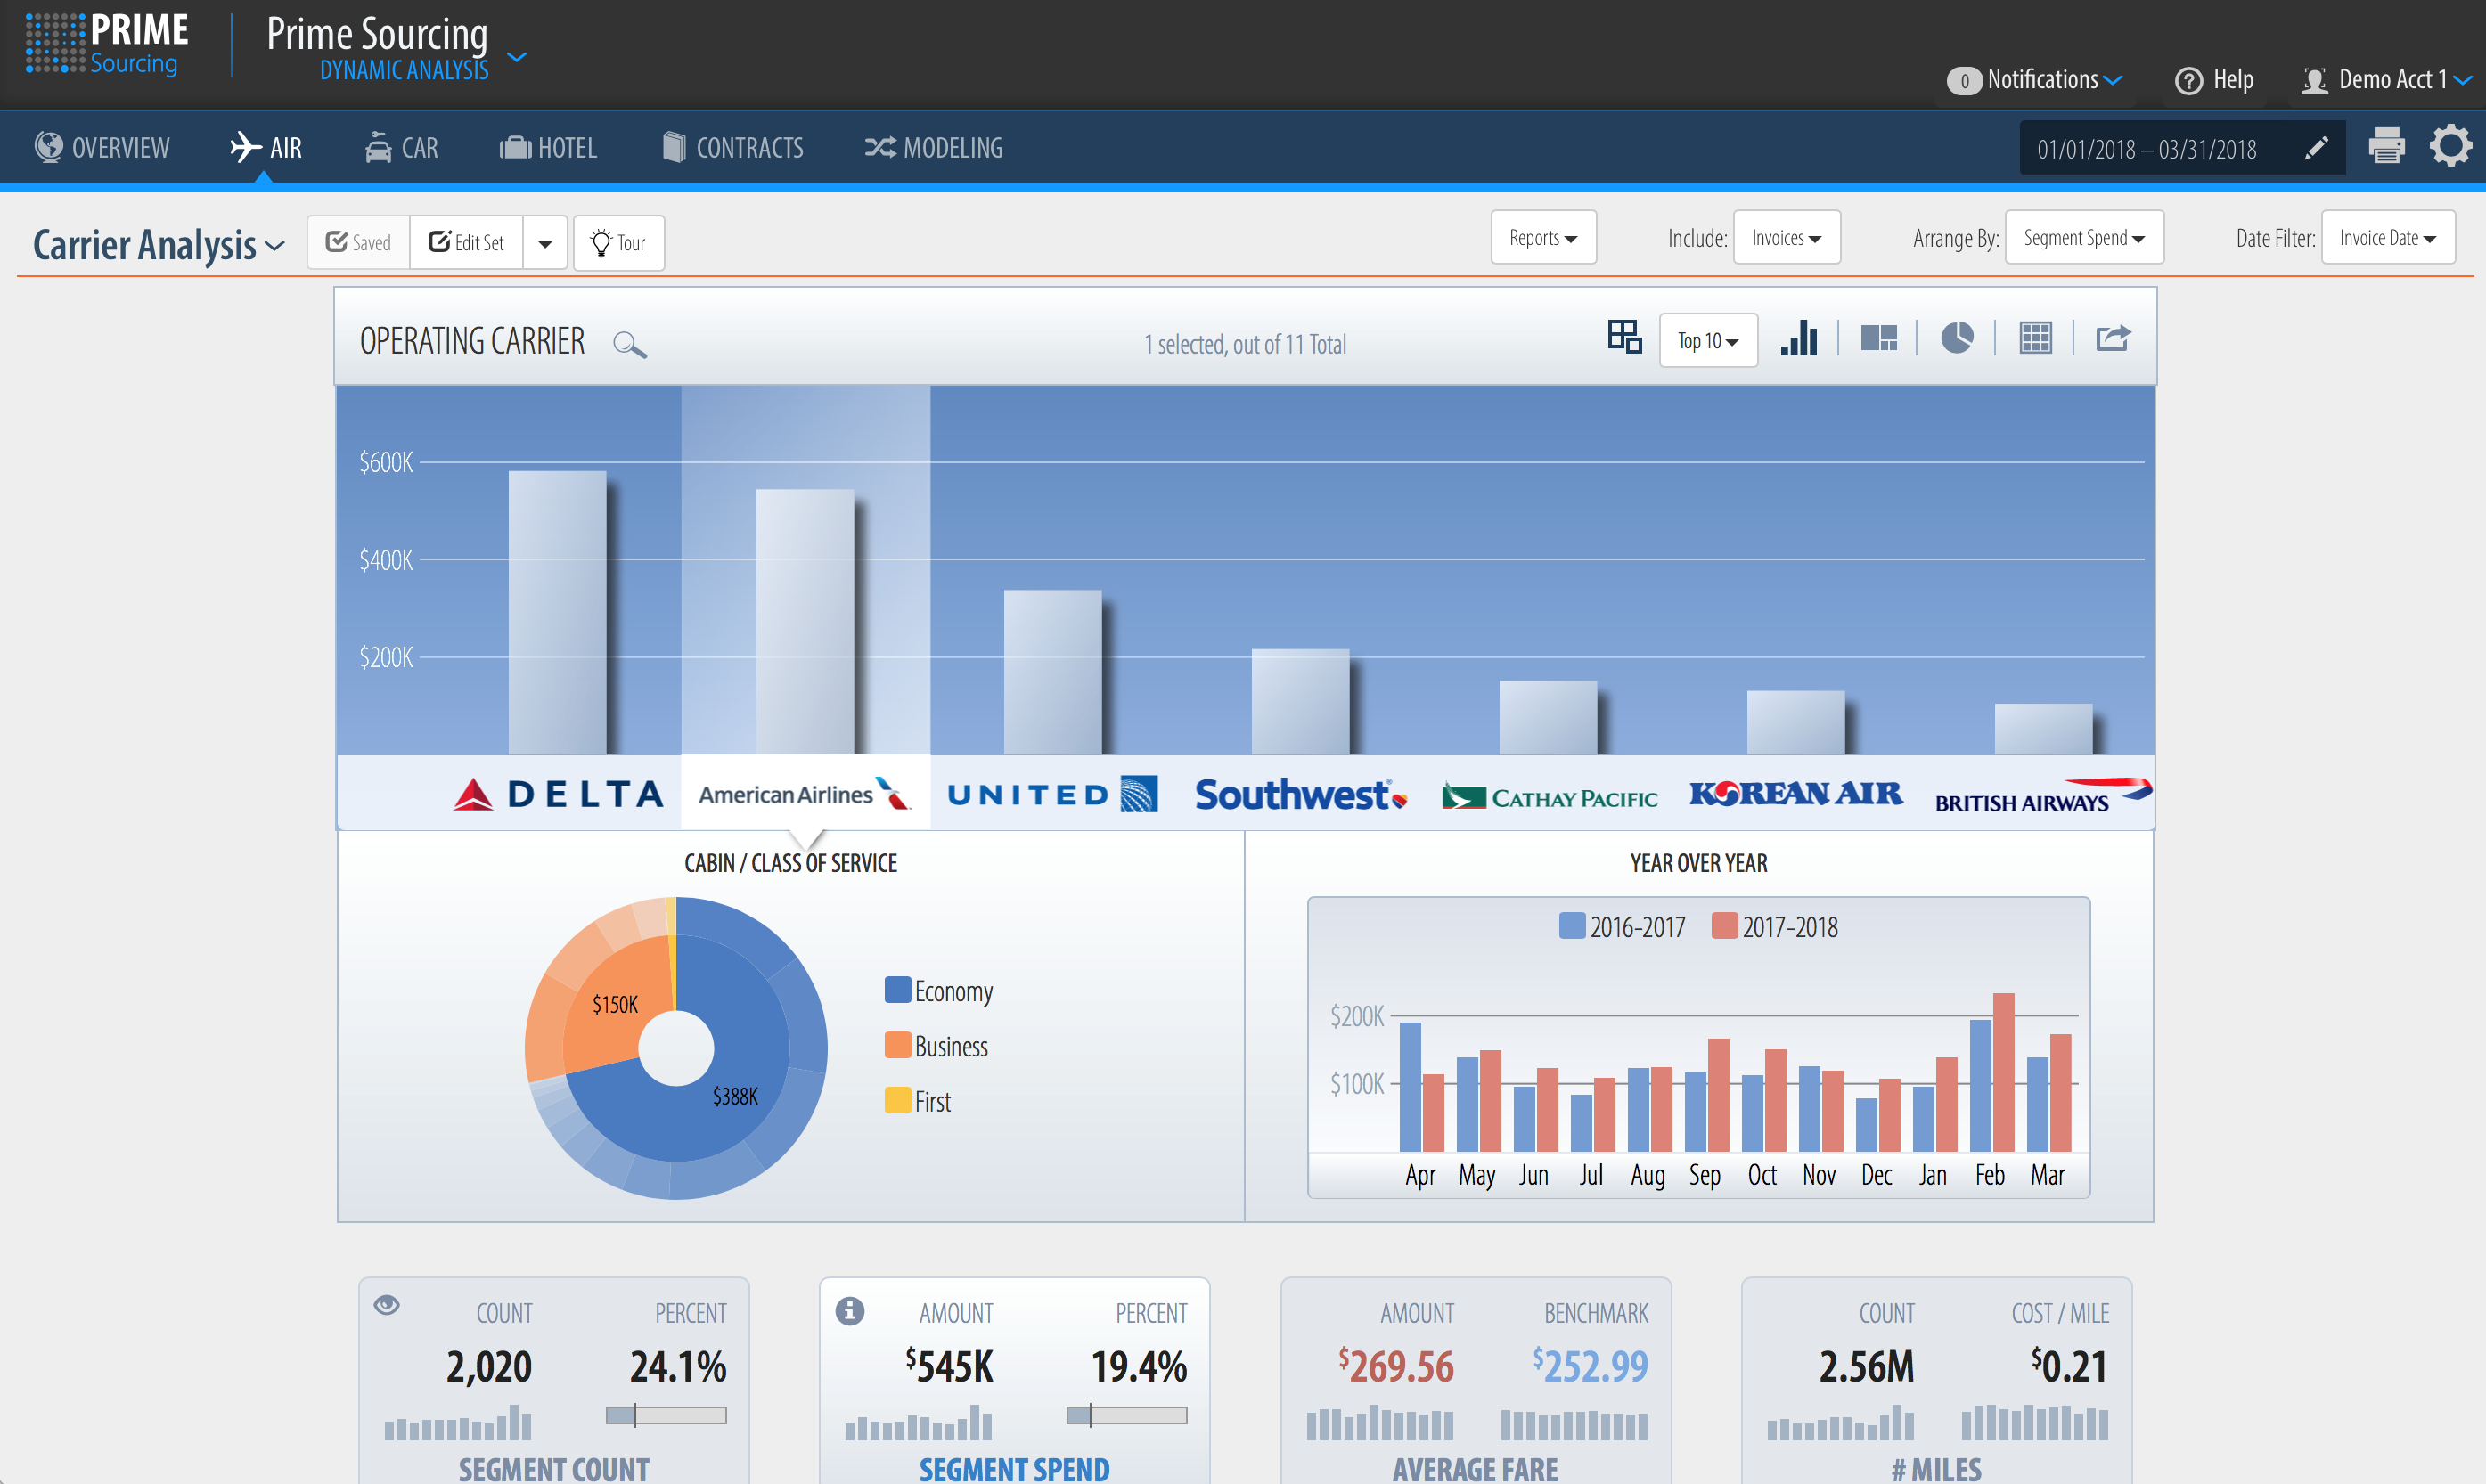The width and height of the screenshot is (2486, 1484).
Task: Open the settings gear icon
Action: (2450, 147)
